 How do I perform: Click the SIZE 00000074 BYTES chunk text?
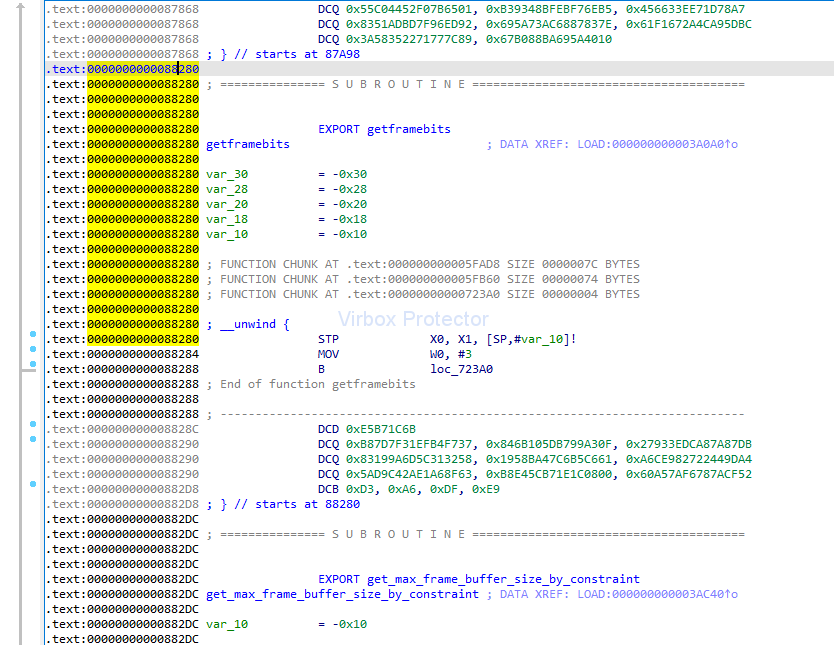tap(573, 279)
